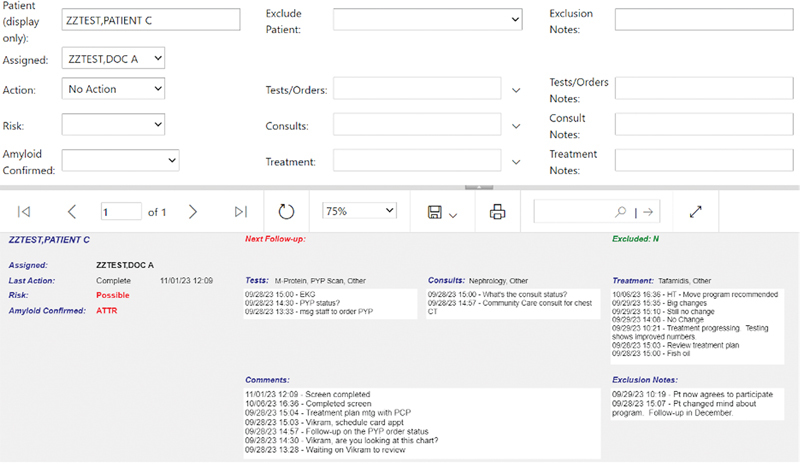
Task: Click the 11/01/23 12:09 last action timestamp
Action: (x=186, y=281)
